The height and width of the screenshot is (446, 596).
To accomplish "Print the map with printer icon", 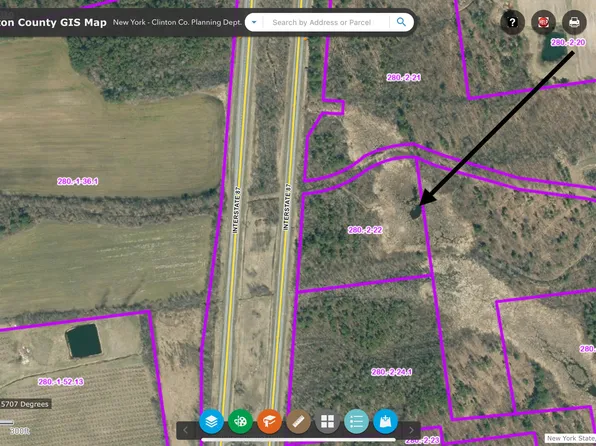I will pyautogui.click(x=574, y=22).
